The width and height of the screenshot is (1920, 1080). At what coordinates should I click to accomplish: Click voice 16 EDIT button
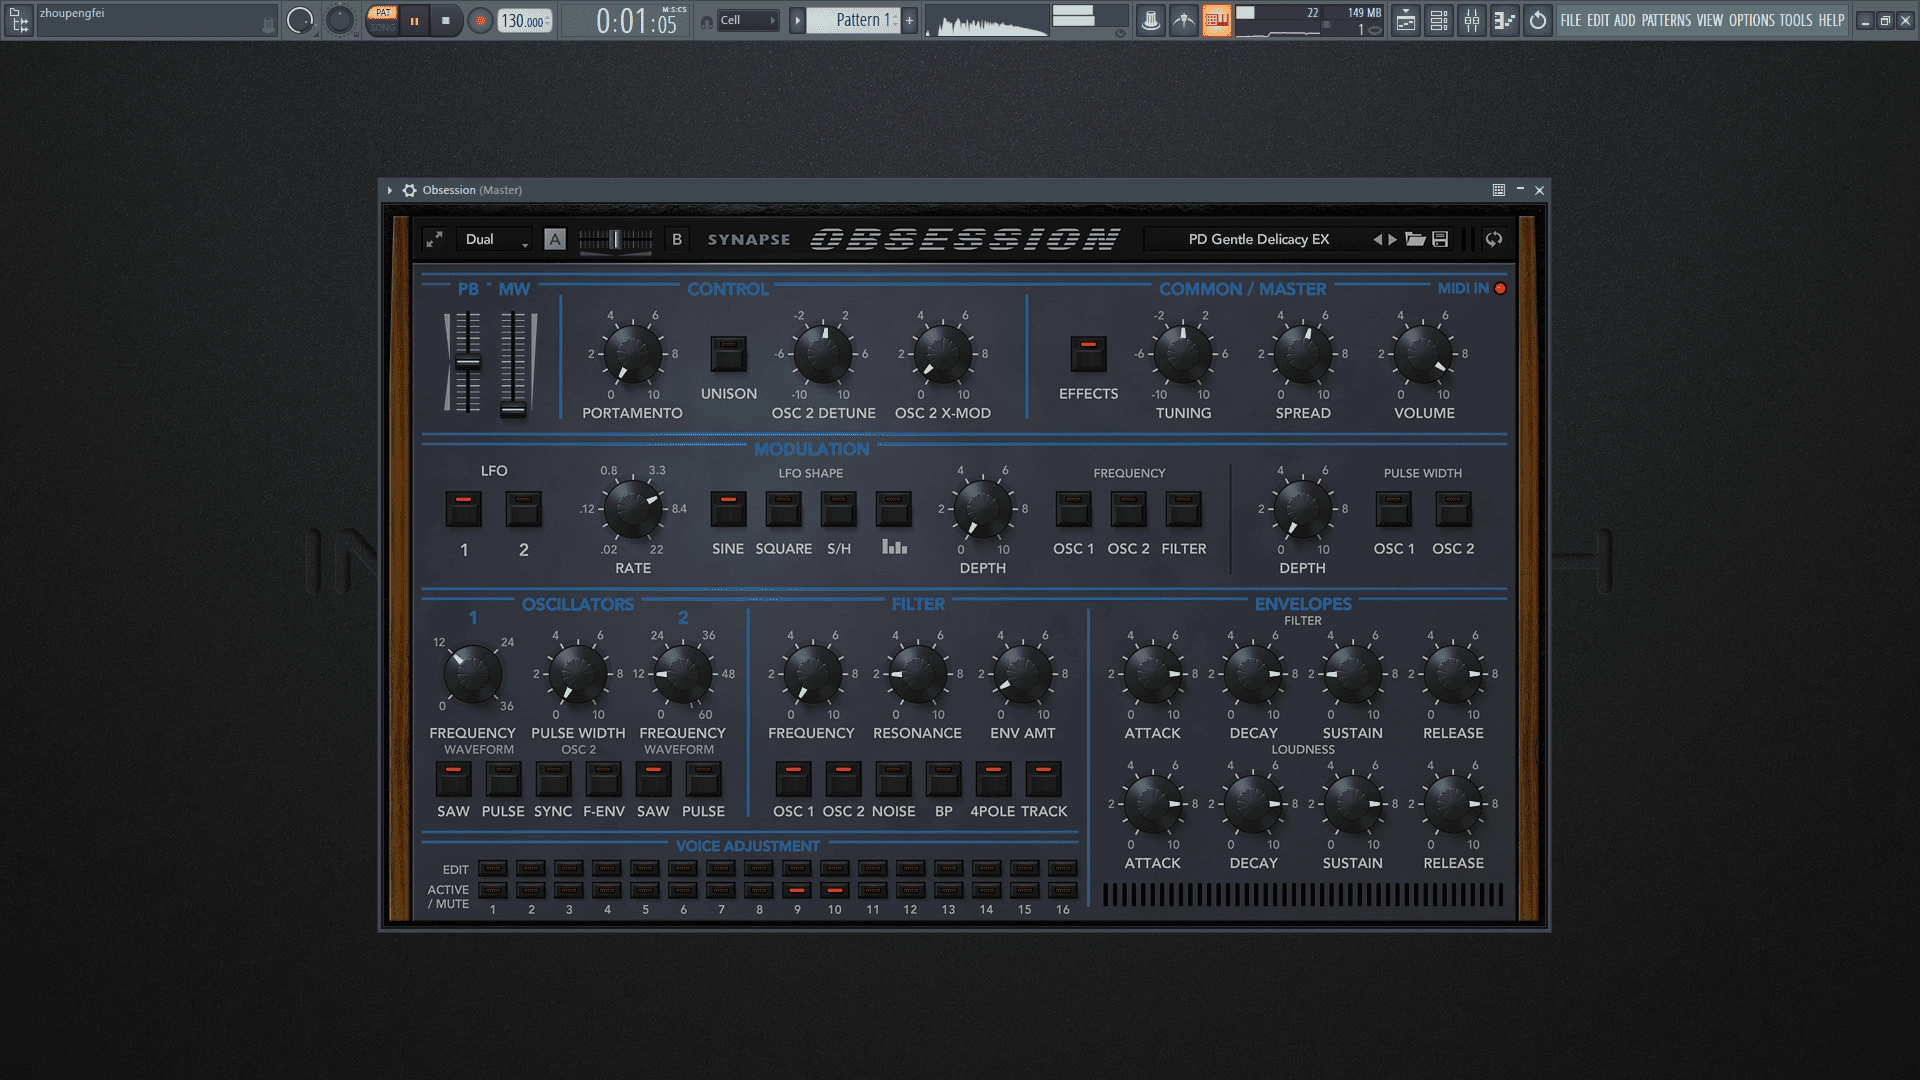(x=1062, y=868)
